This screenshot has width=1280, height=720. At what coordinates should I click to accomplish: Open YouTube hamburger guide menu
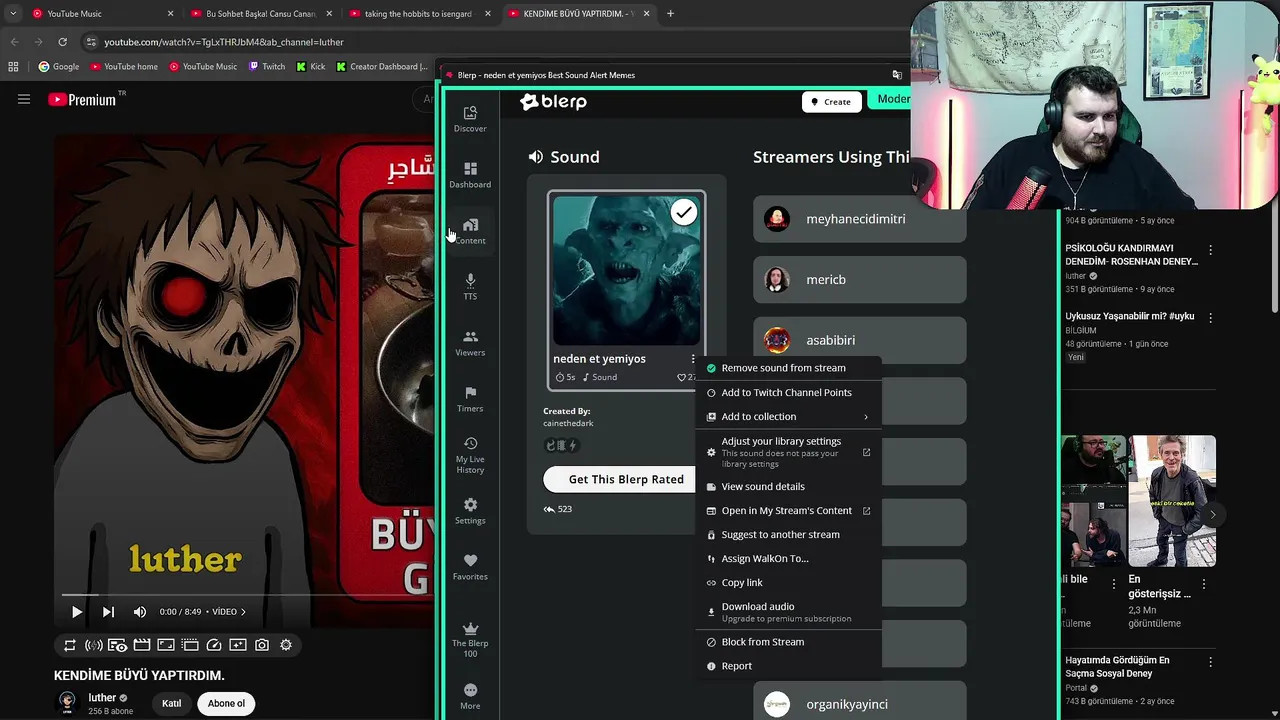pos(24,99)
